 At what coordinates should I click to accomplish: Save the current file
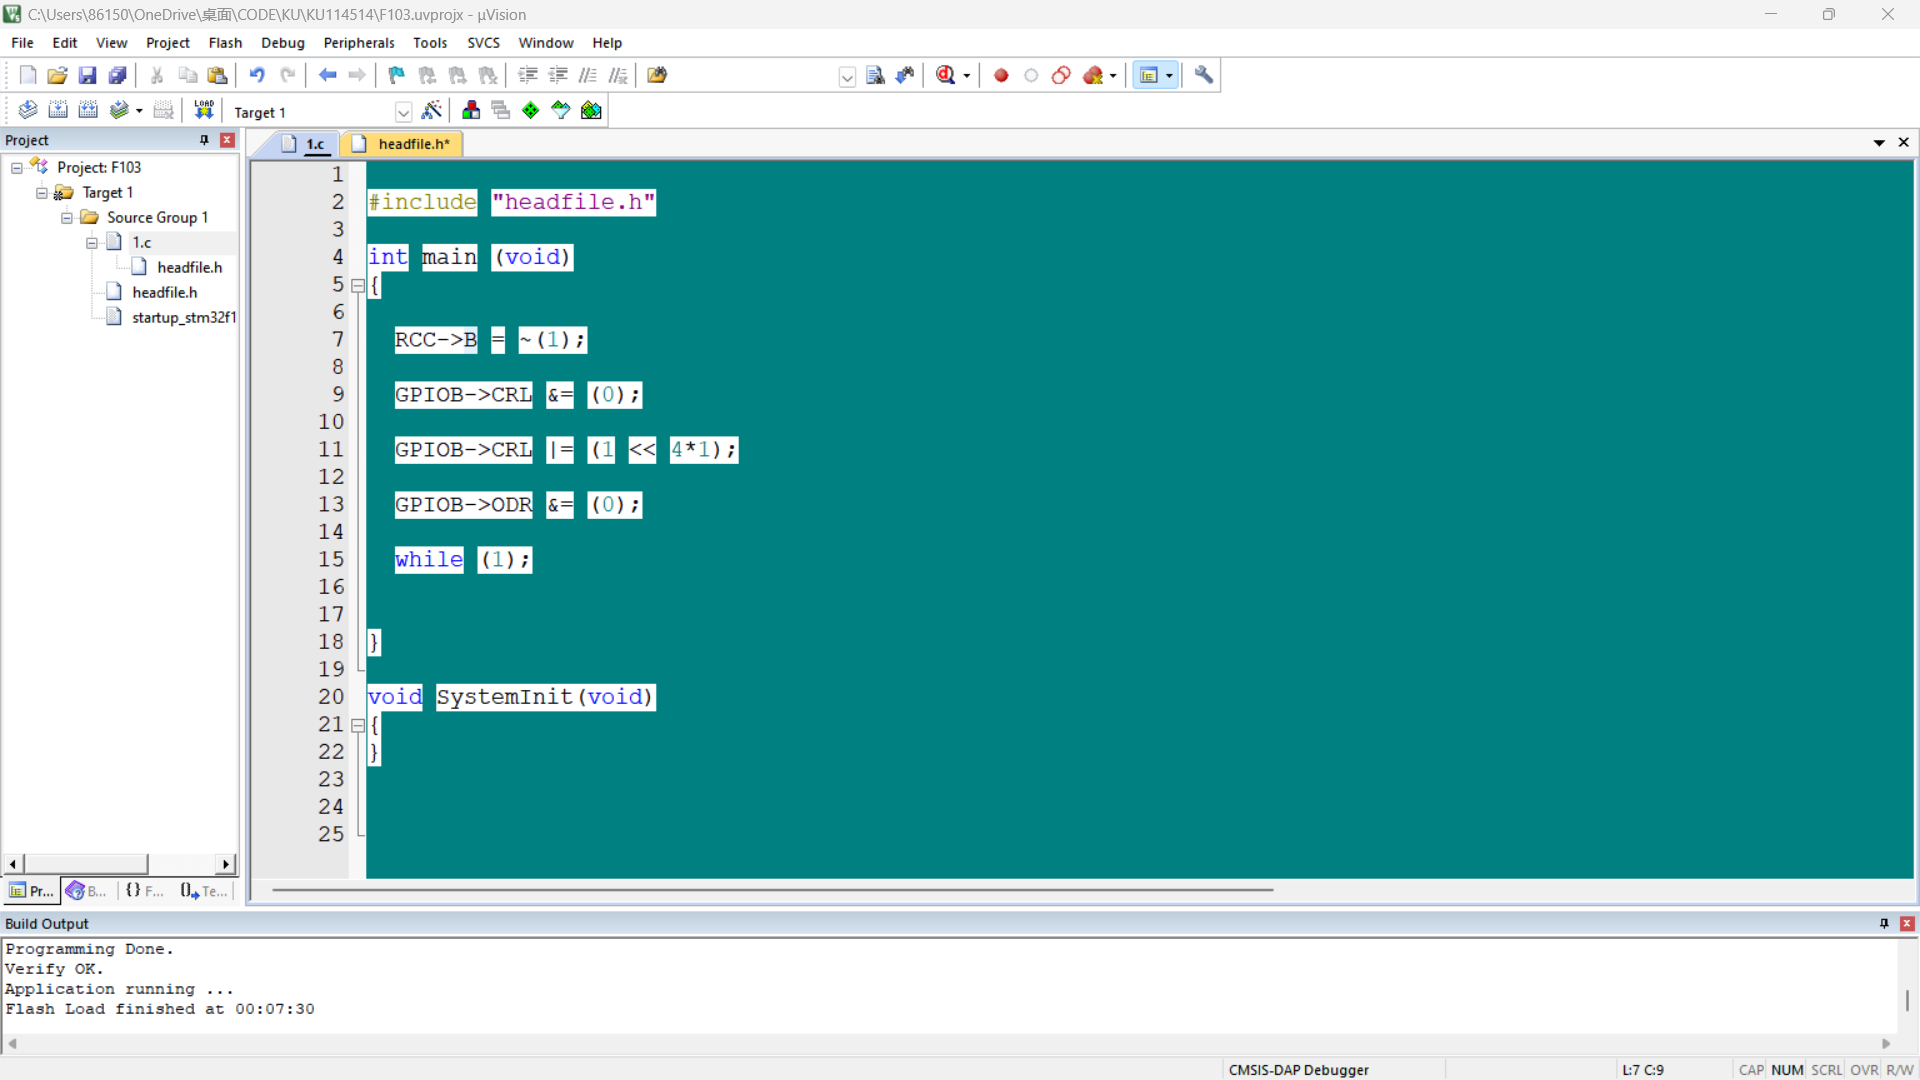[x=87, y=75]
